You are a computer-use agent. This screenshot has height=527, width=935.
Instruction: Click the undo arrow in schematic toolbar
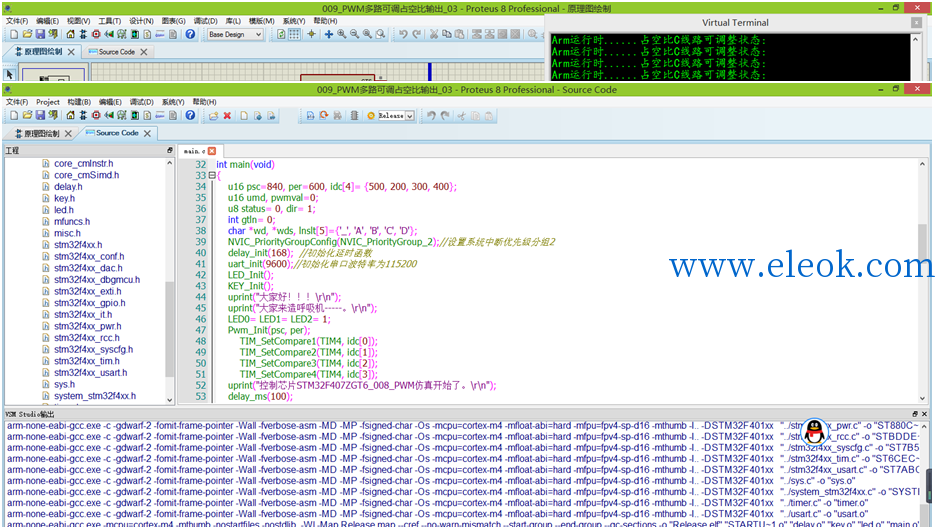pos(404,34)
